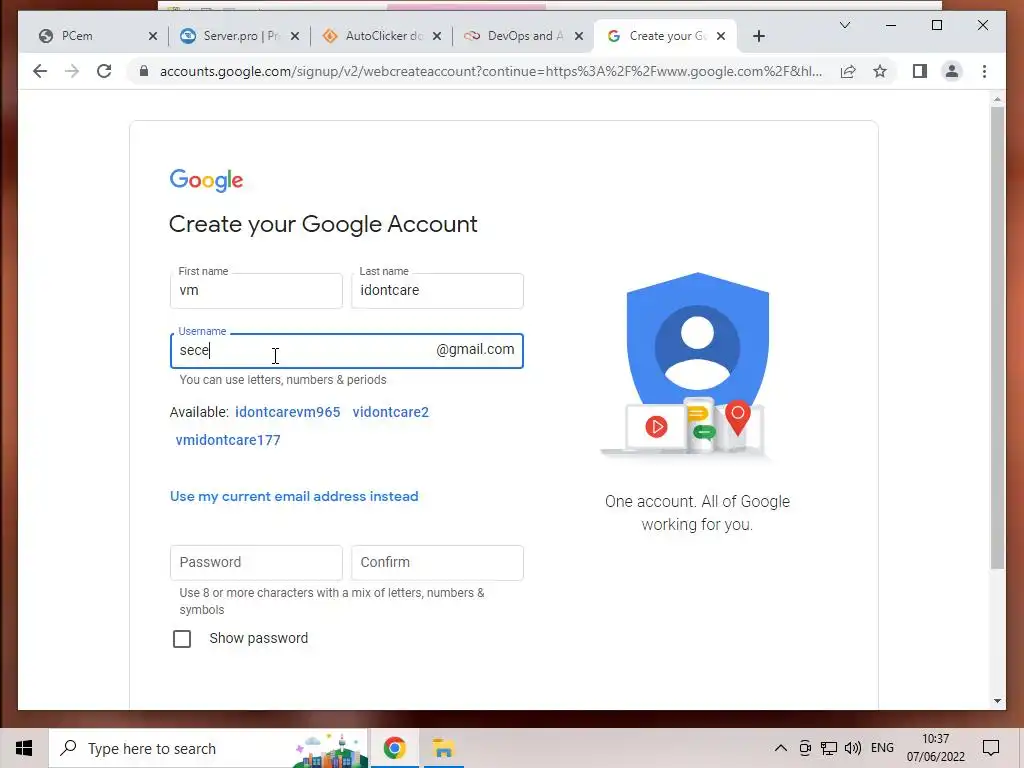The image size is (1024, 768).
Task: Go back to the previous page
Action: coord(40,71)
